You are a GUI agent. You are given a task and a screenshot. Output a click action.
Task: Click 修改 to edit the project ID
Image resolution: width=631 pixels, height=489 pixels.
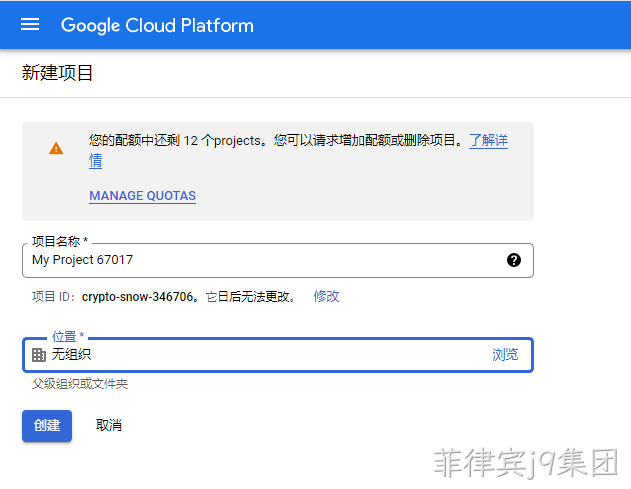click(x=326, y=297)
